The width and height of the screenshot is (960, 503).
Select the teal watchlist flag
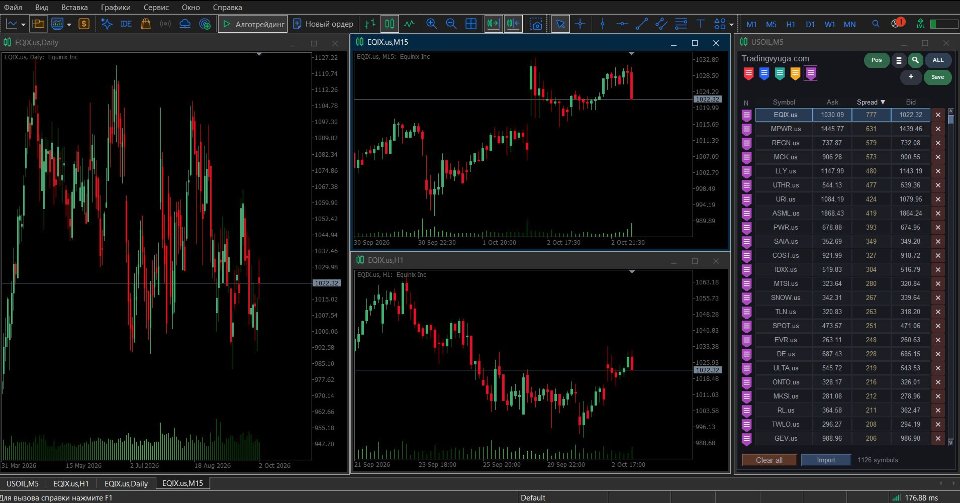pyautogui.click(x=779, y=74)
